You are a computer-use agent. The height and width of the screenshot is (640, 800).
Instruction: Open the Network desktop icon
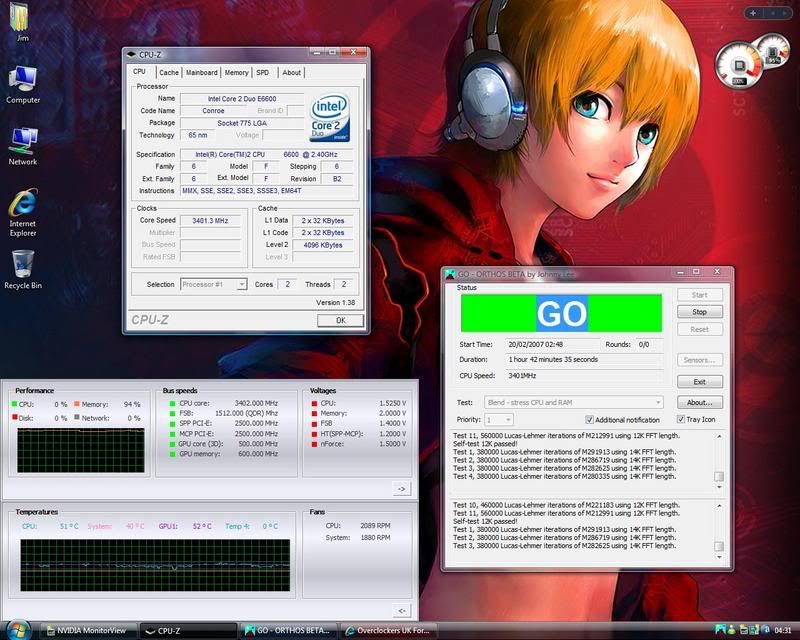click(x=22, y=146)
